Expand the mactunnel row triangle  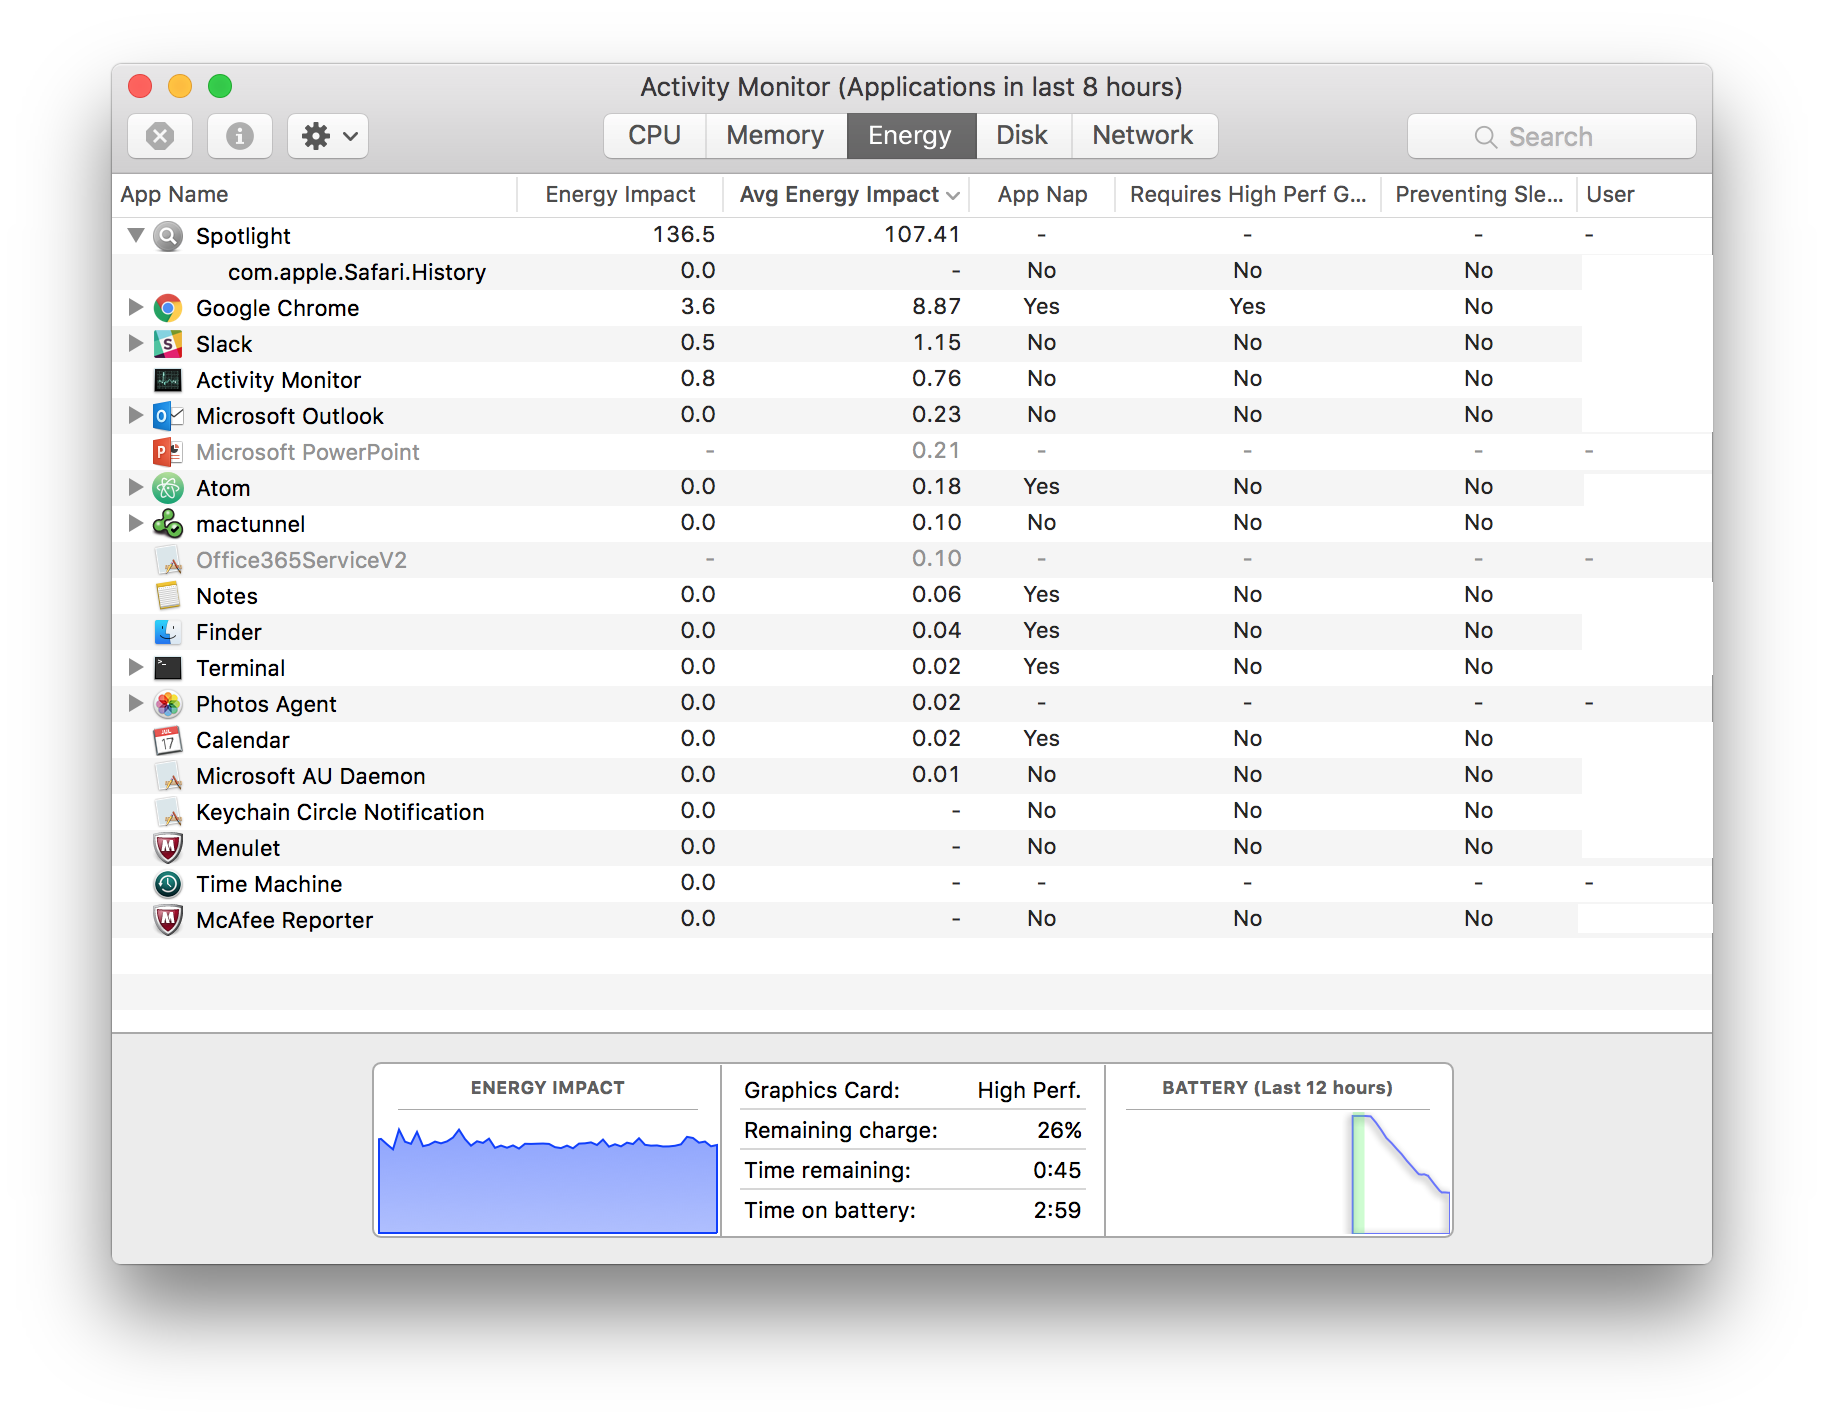click(x=136, y=523)
